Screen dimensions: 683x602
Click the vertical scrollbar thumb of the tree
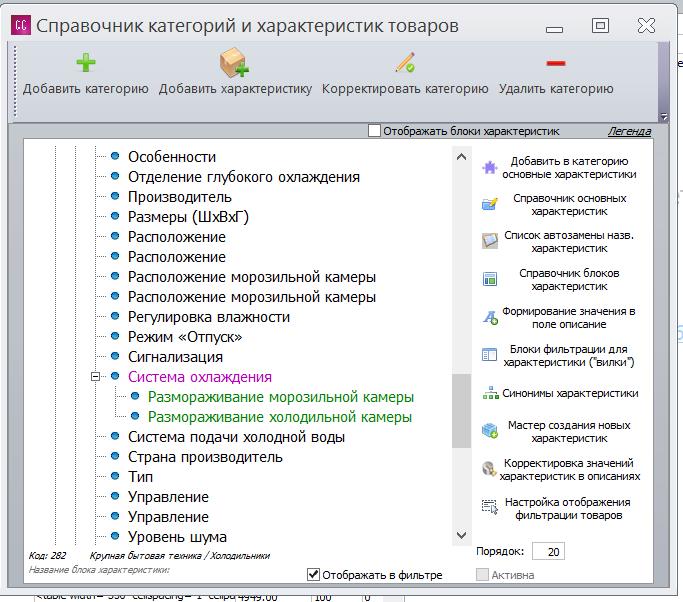(x=461, y=410)
